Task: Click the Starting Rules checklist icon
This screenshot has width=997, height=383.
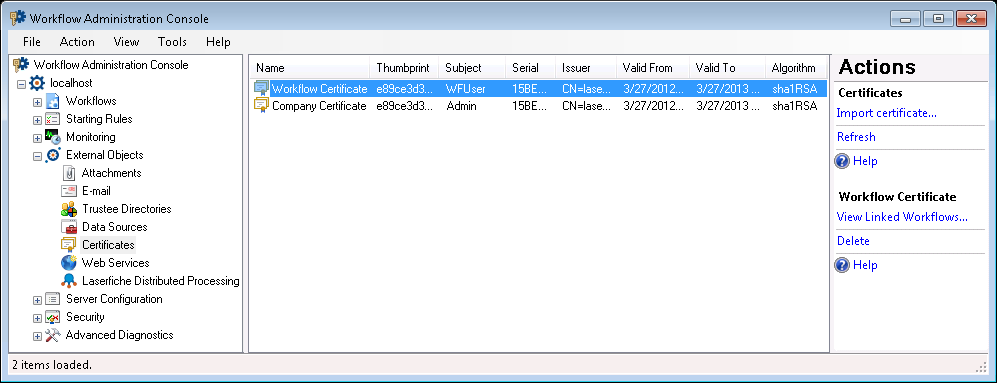Action: pyautogui.click(x=53, y=119)
